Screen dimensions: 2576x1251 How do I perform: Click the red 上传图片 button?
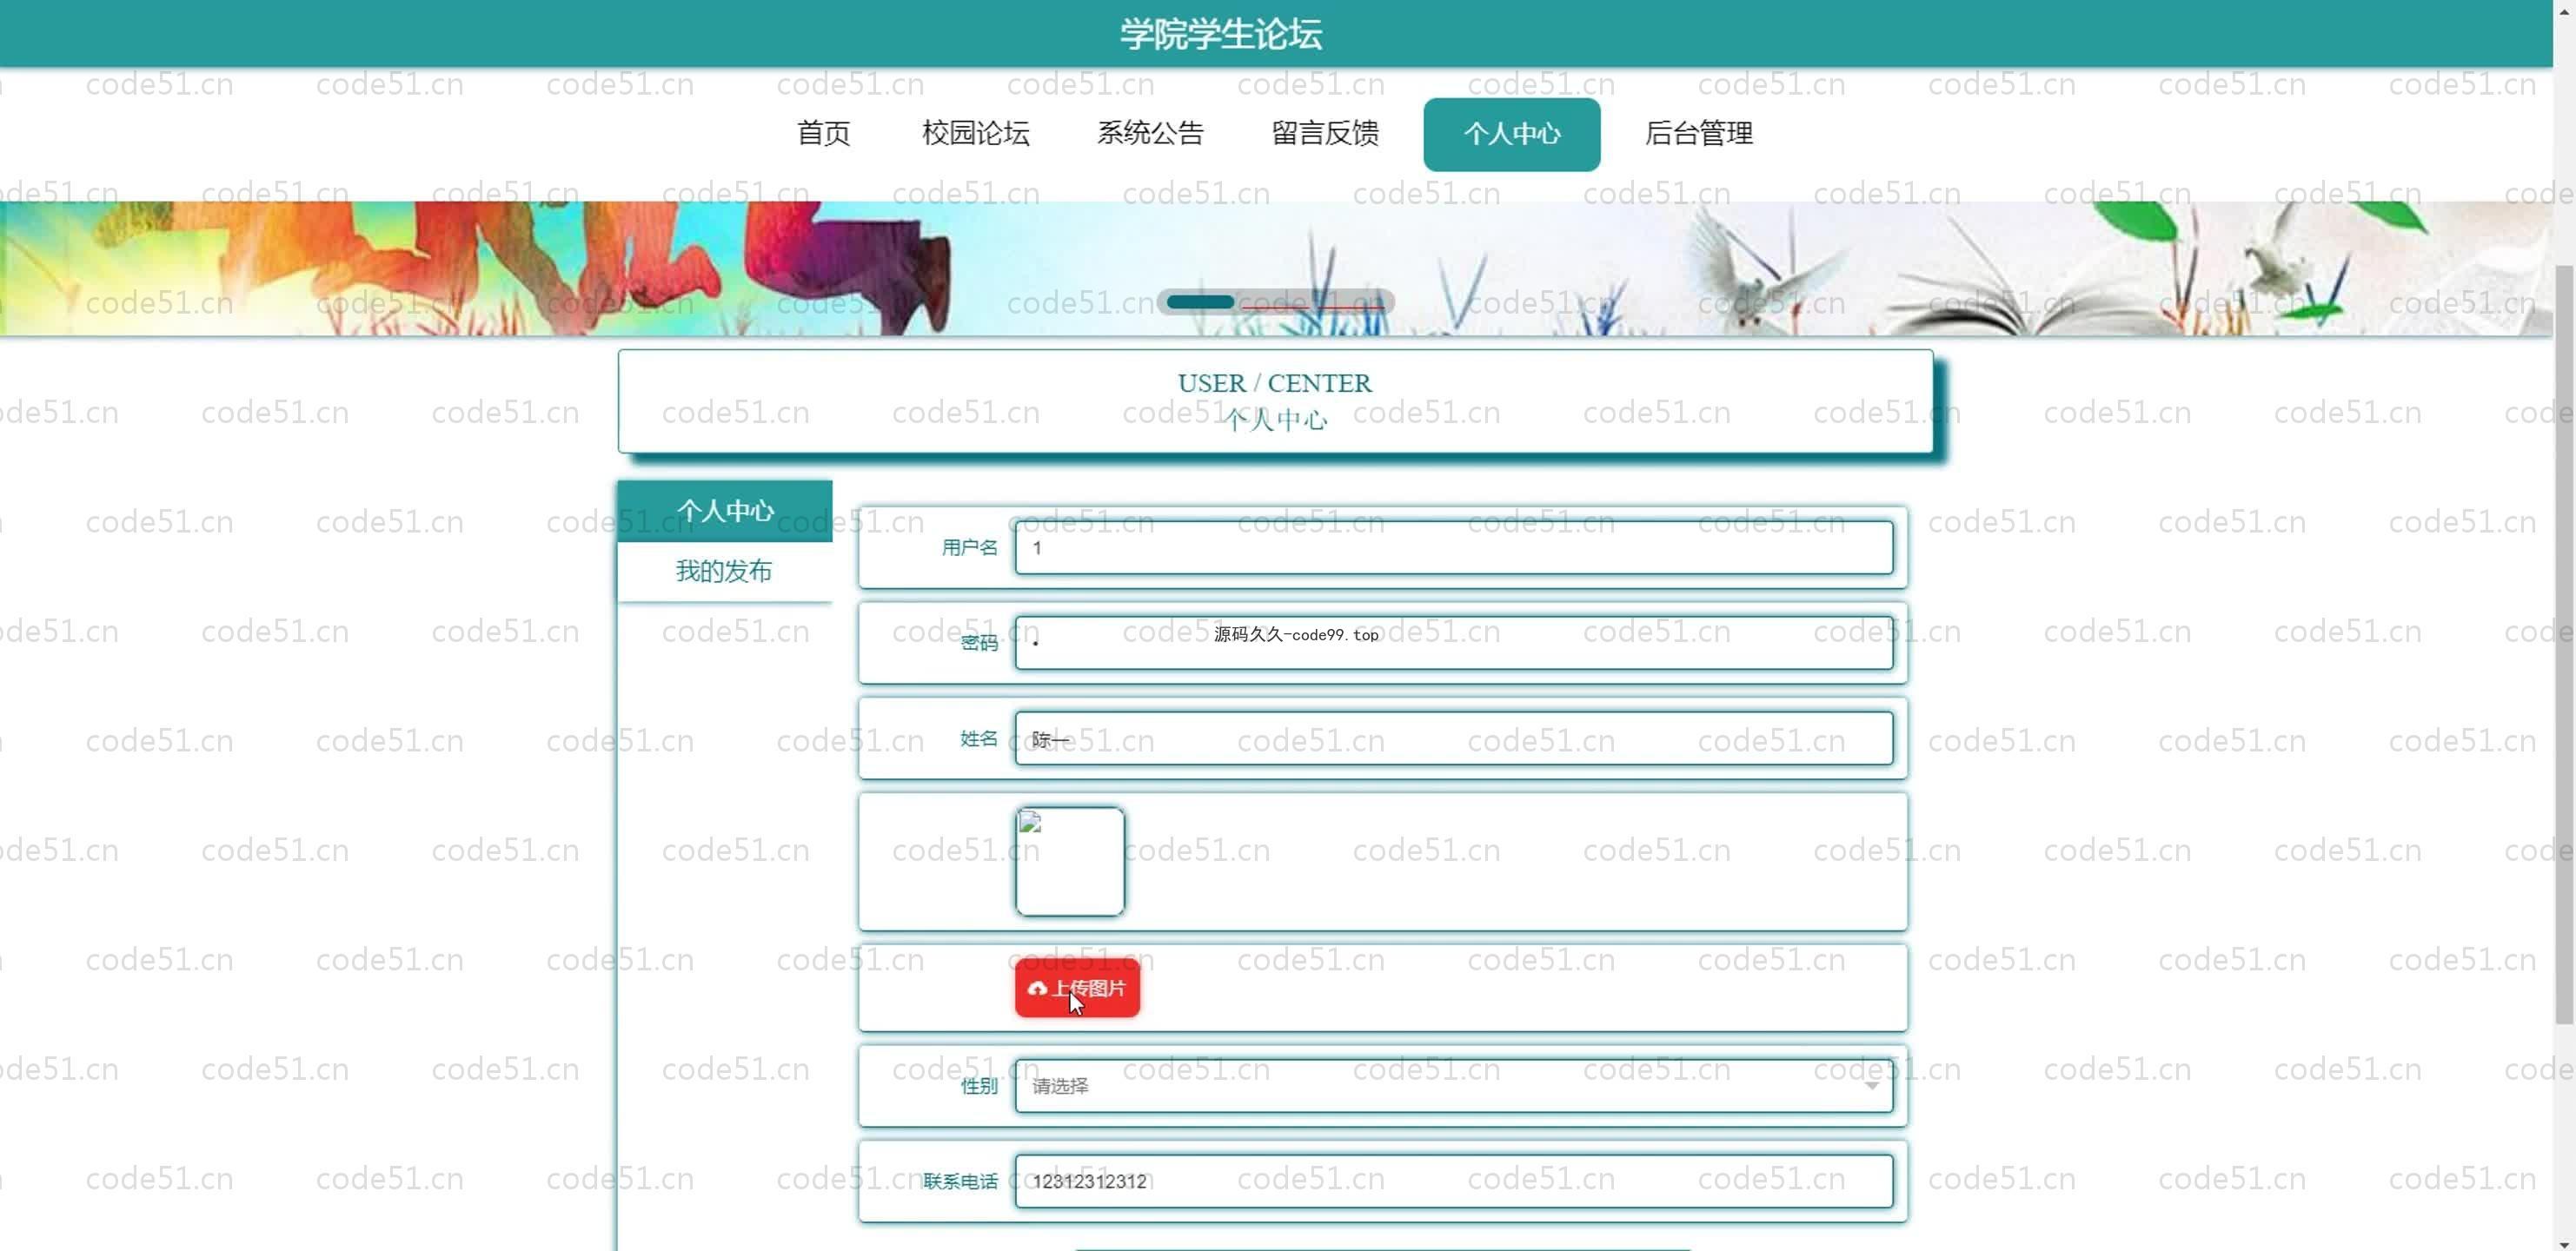(1077, 988)
